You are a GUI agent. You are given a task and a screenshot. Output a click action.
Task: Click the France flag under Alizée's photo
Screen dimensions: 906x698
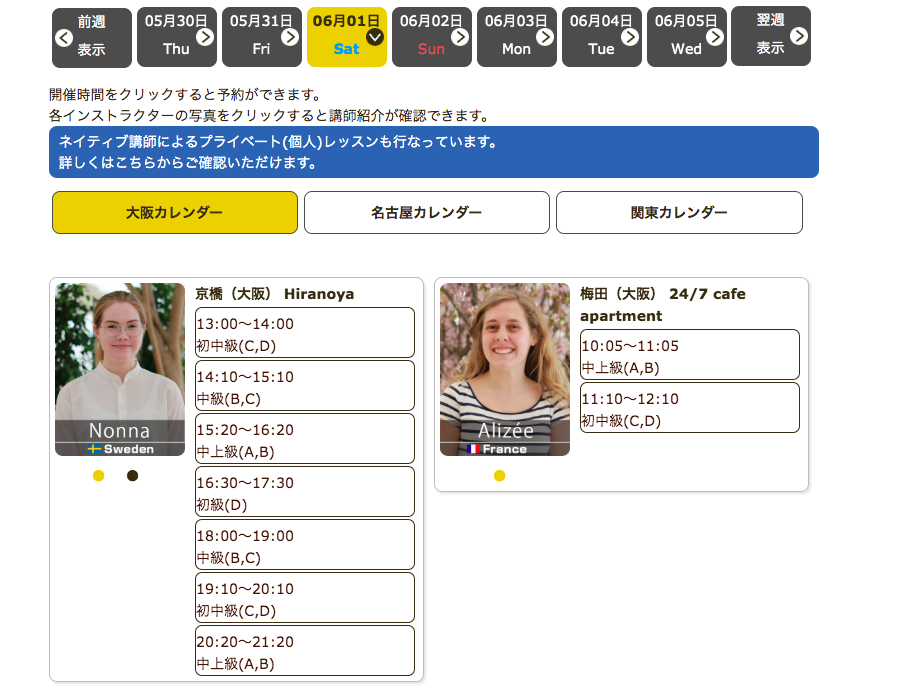[474, 449]
